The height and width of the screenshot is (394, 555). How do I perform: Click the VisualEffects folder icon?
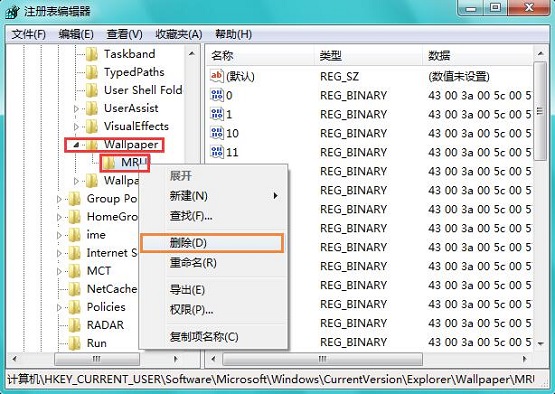click(92, 126)
